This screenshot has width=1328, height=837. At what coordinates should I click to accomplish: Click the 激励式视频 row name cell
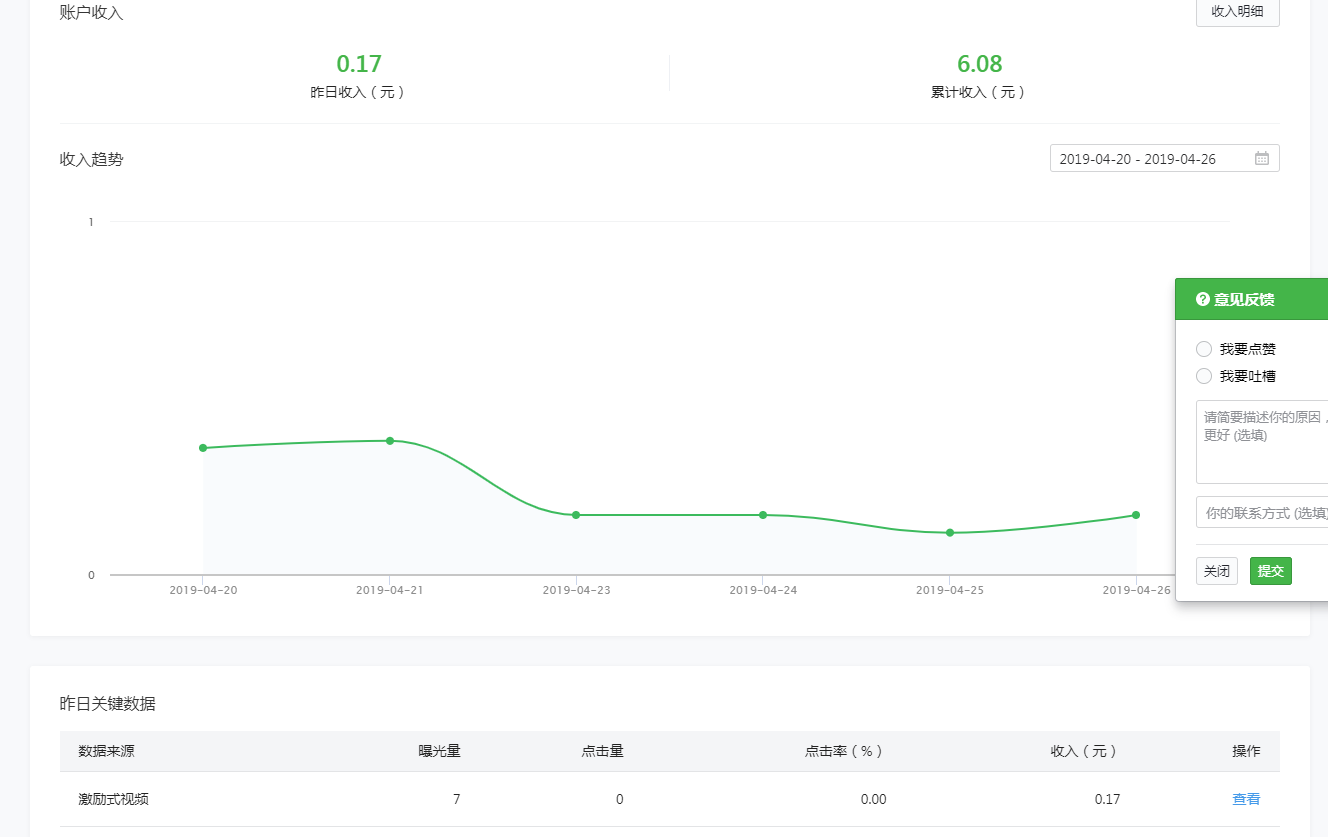pyautogui.click(x=114, y=799)
